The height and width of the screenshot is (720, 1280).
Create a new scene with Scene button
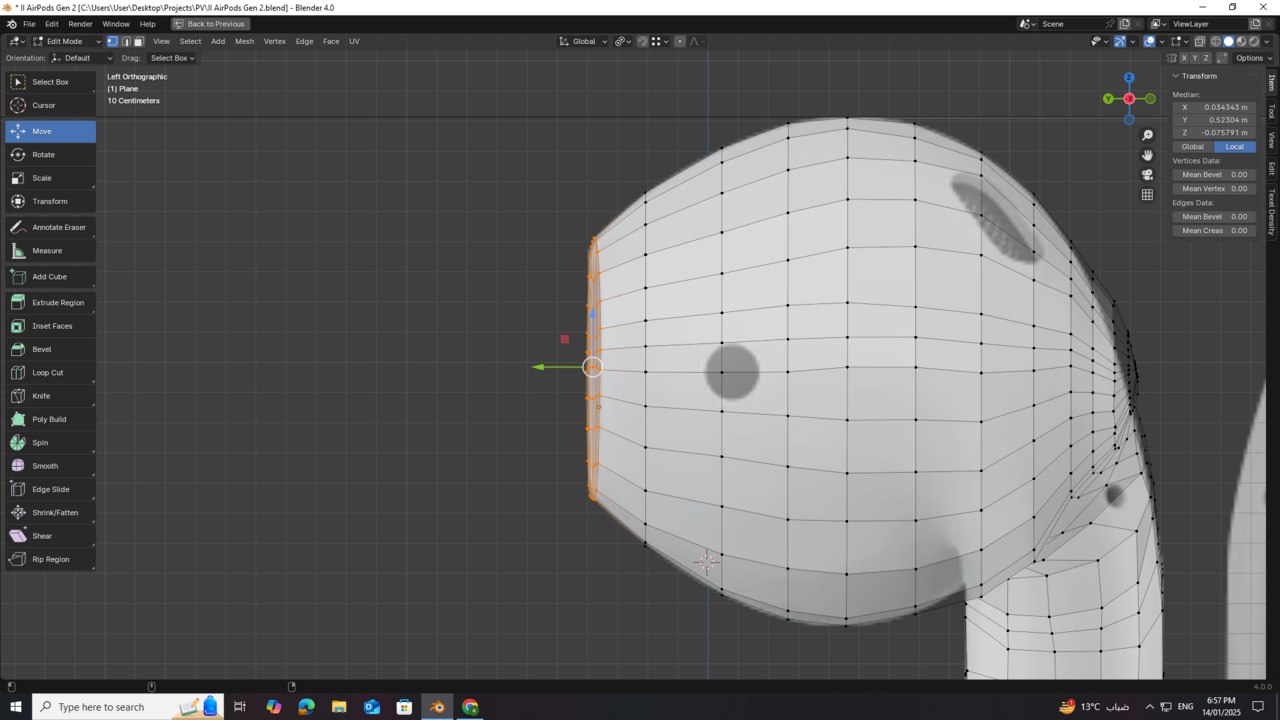(1124, 24)
